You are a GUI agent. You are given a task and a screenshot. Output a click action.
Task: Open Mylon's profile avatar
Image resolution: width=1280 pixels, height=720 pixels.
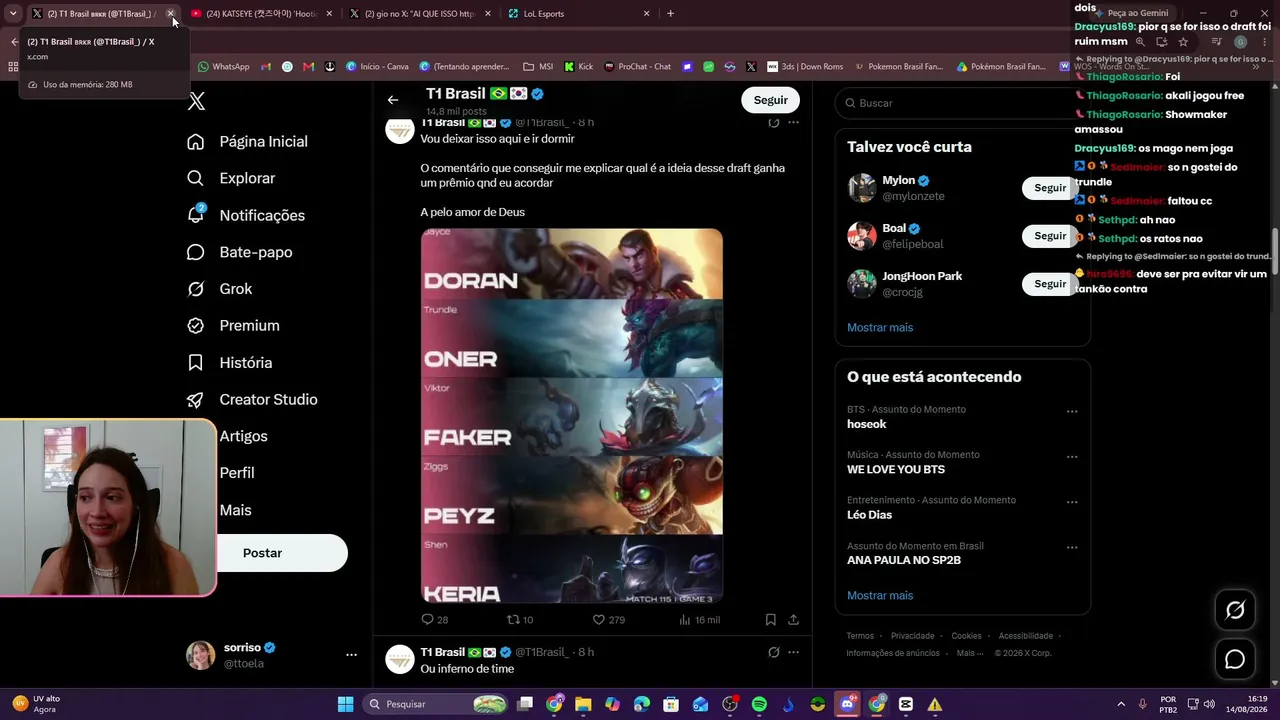862,188
